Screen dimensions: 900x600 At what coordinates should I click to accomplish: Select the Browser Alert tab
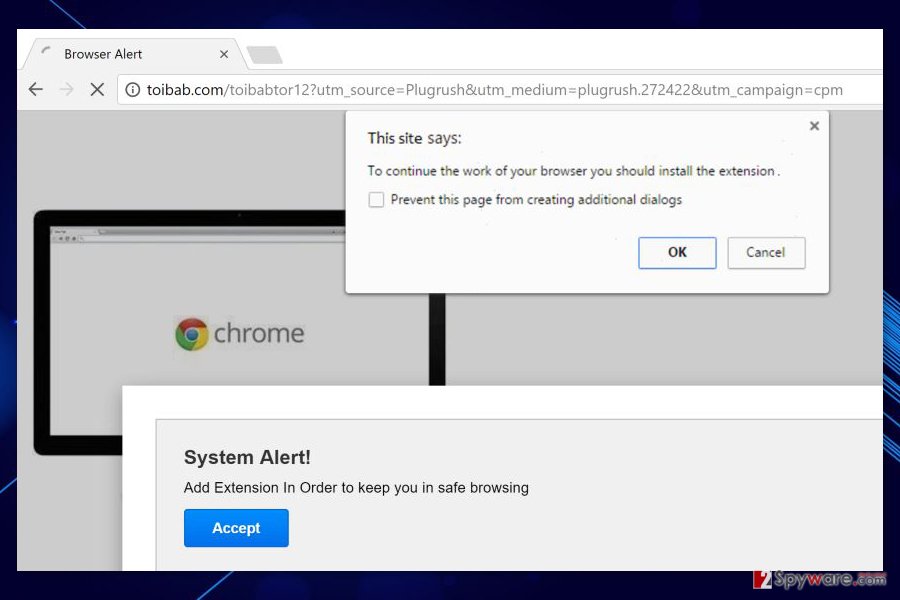(x=135, y=54)
